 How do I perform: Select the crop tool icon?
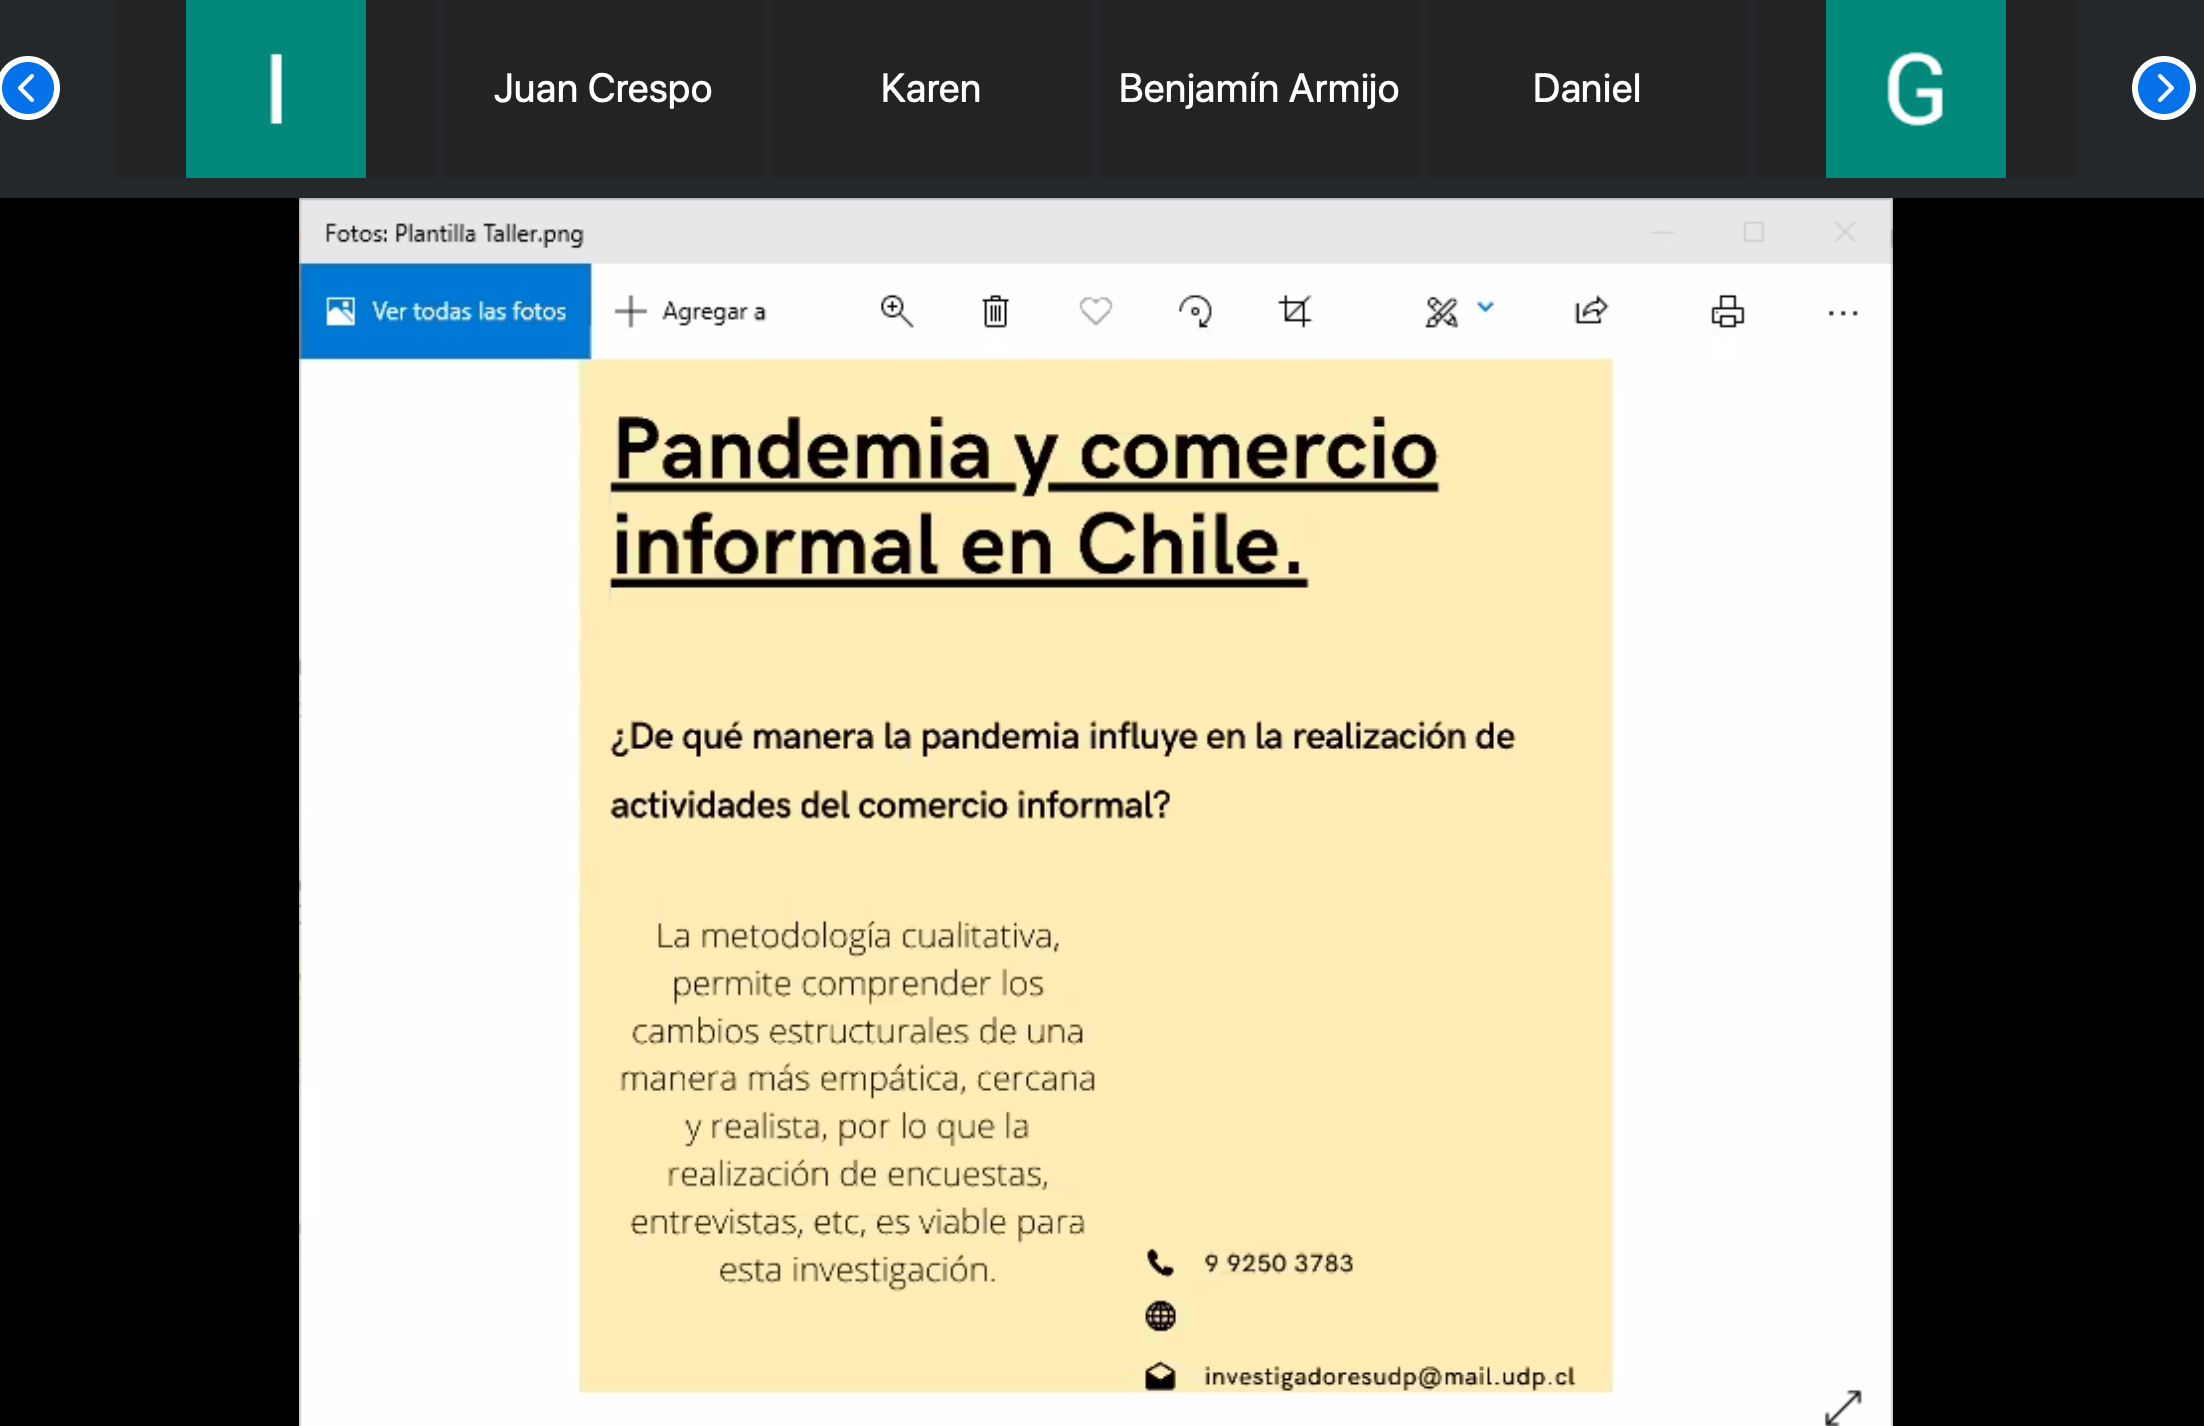pyautogui.click(x=1294, y=311)
